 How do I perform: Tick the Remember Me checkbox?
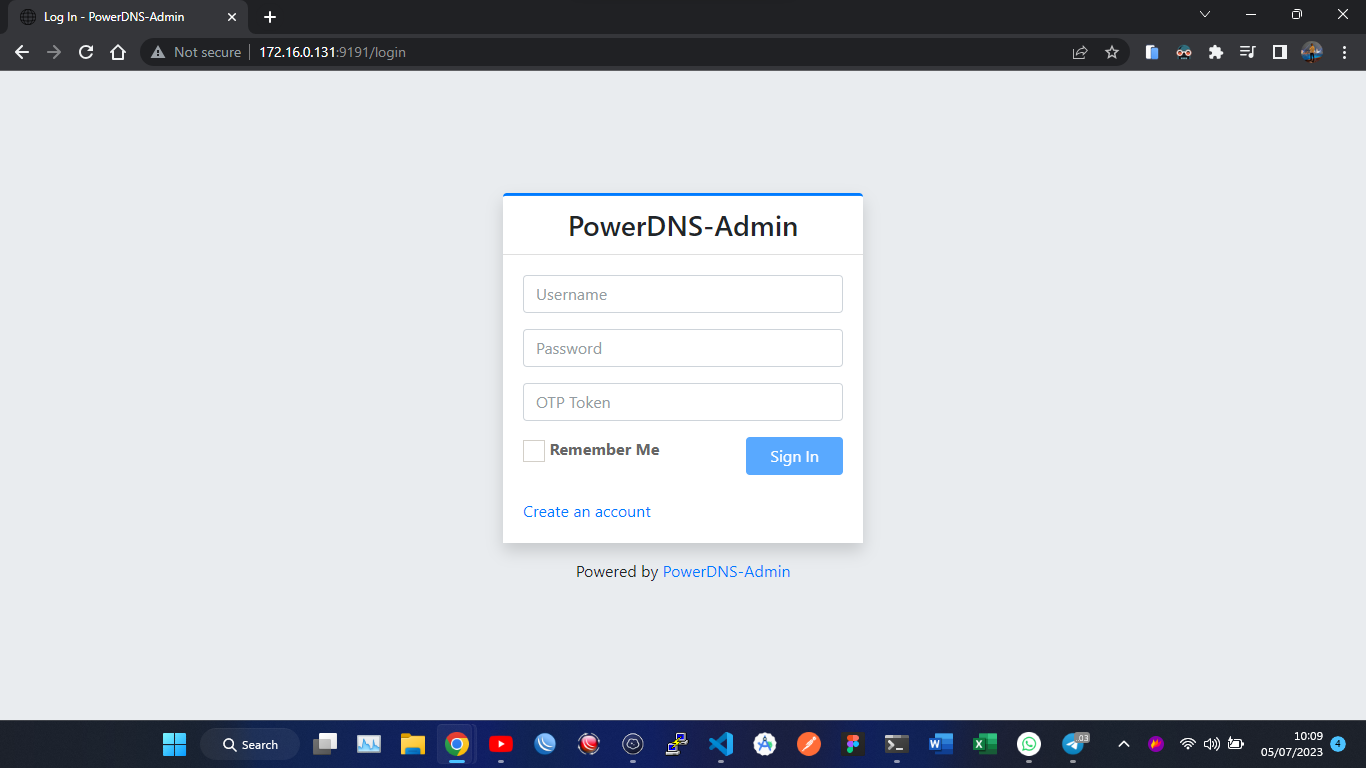click(x=534, y=451)
